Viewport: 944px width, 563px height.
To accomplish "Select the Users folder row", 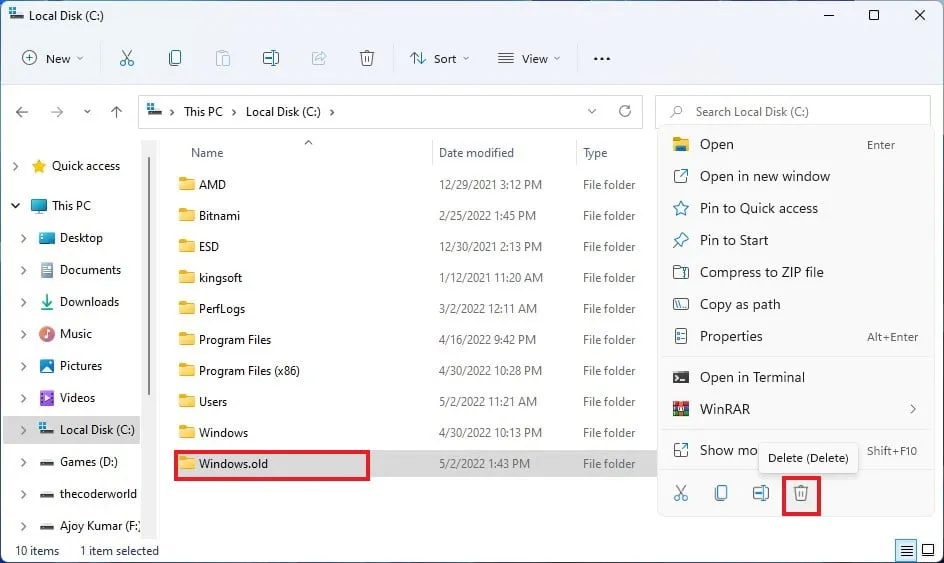I will (415, 402).
